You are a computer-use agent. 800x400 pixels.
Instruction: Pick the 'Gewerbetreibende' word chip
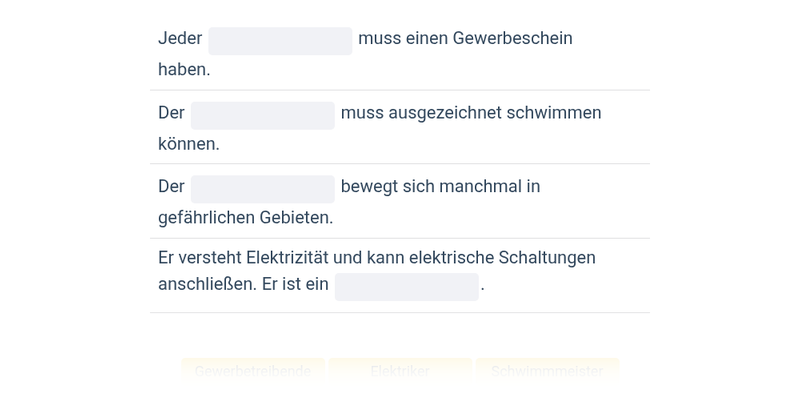253,371
